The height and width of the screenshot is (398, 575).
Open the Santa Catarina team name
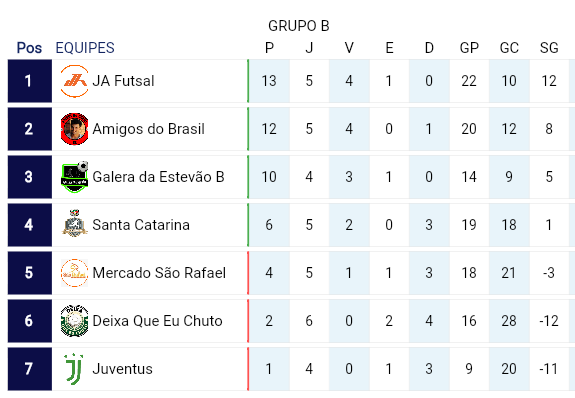point(141,225)
